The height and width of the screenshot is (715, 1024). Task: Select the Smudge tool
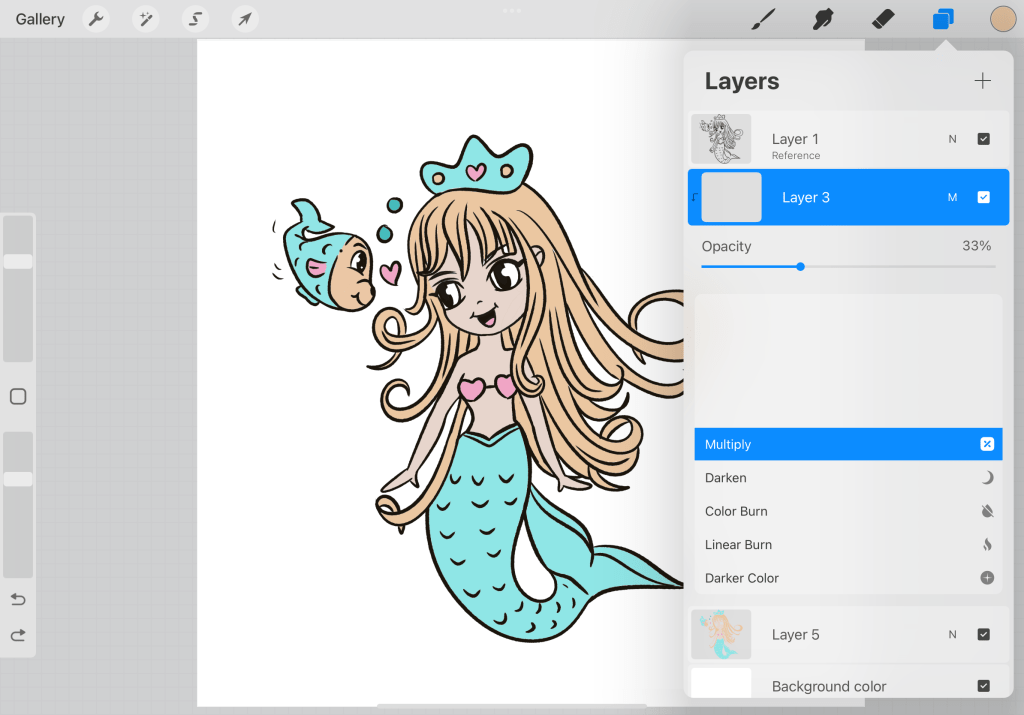coord(823,19)
